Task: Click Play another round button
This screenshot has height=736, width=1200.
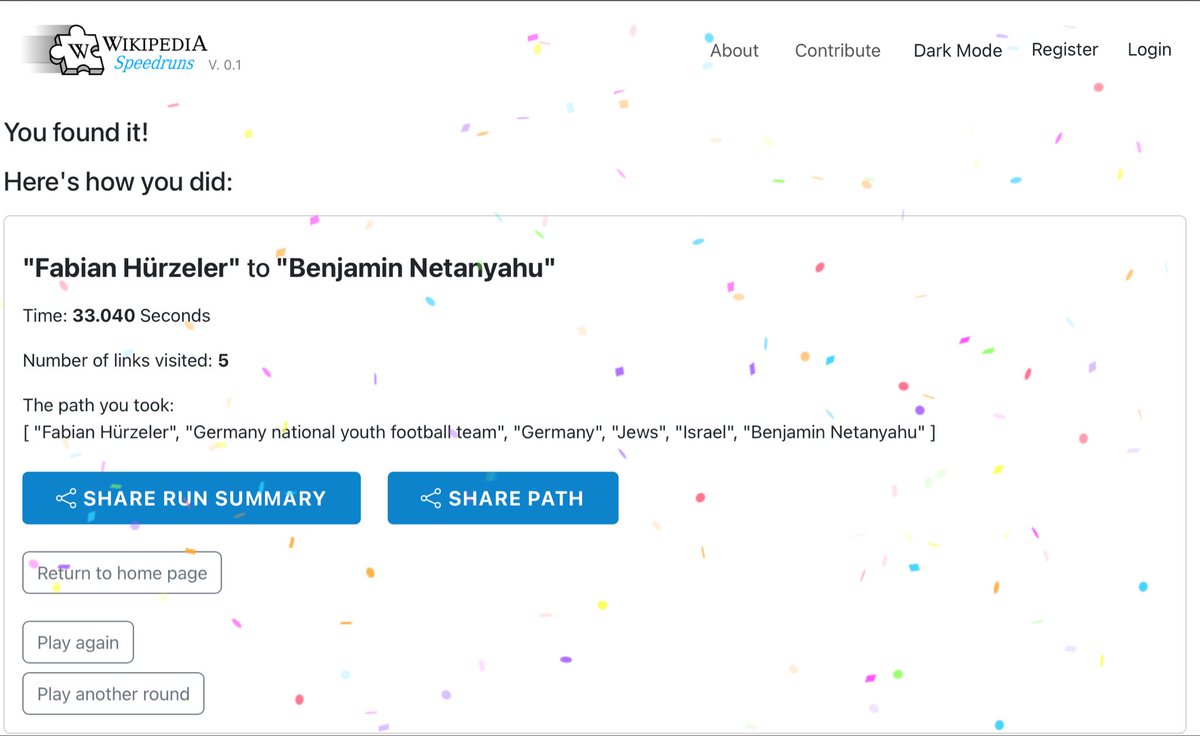Action: [113, 694]
